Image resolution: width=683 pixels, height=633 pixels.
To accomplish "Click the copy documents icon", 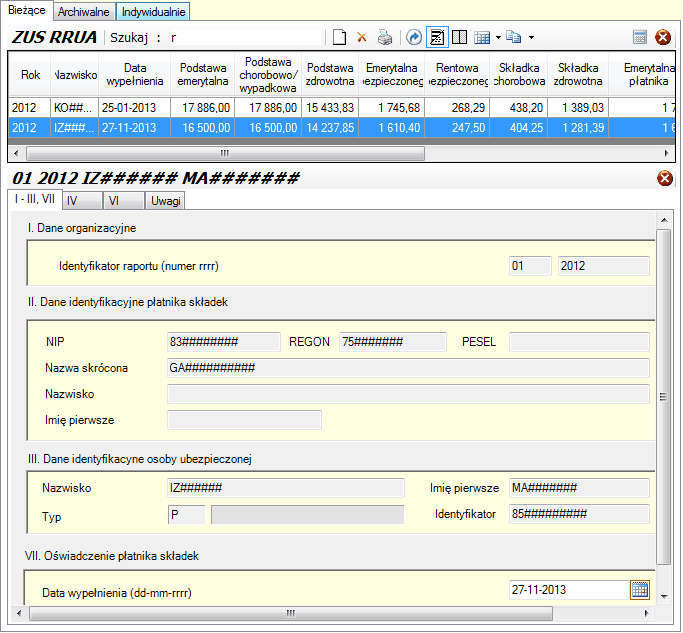I will pos(514,37).
